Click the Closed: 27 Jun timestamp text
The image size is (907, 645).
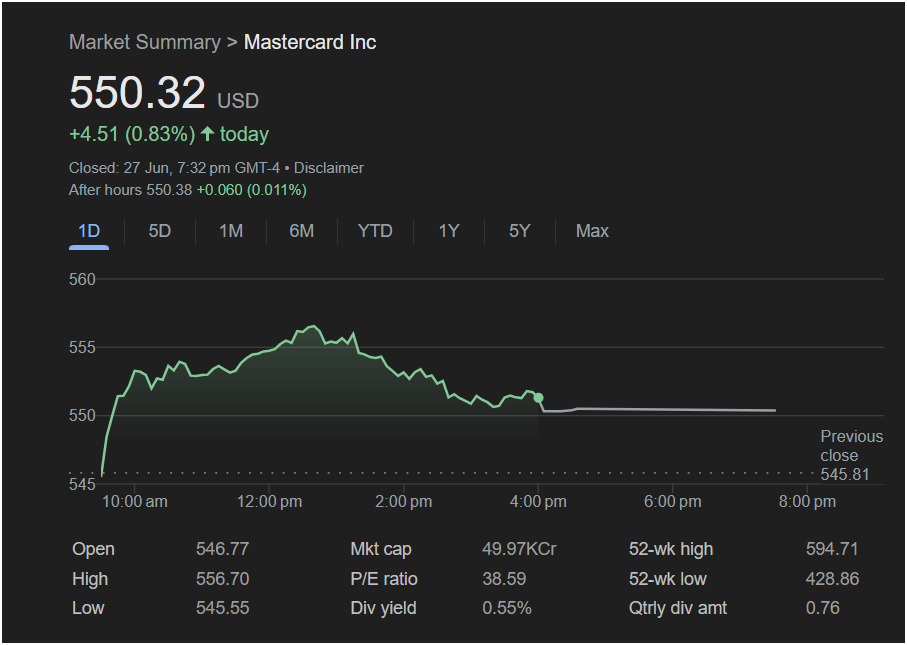pyautogui.click(x=174, y=168)
